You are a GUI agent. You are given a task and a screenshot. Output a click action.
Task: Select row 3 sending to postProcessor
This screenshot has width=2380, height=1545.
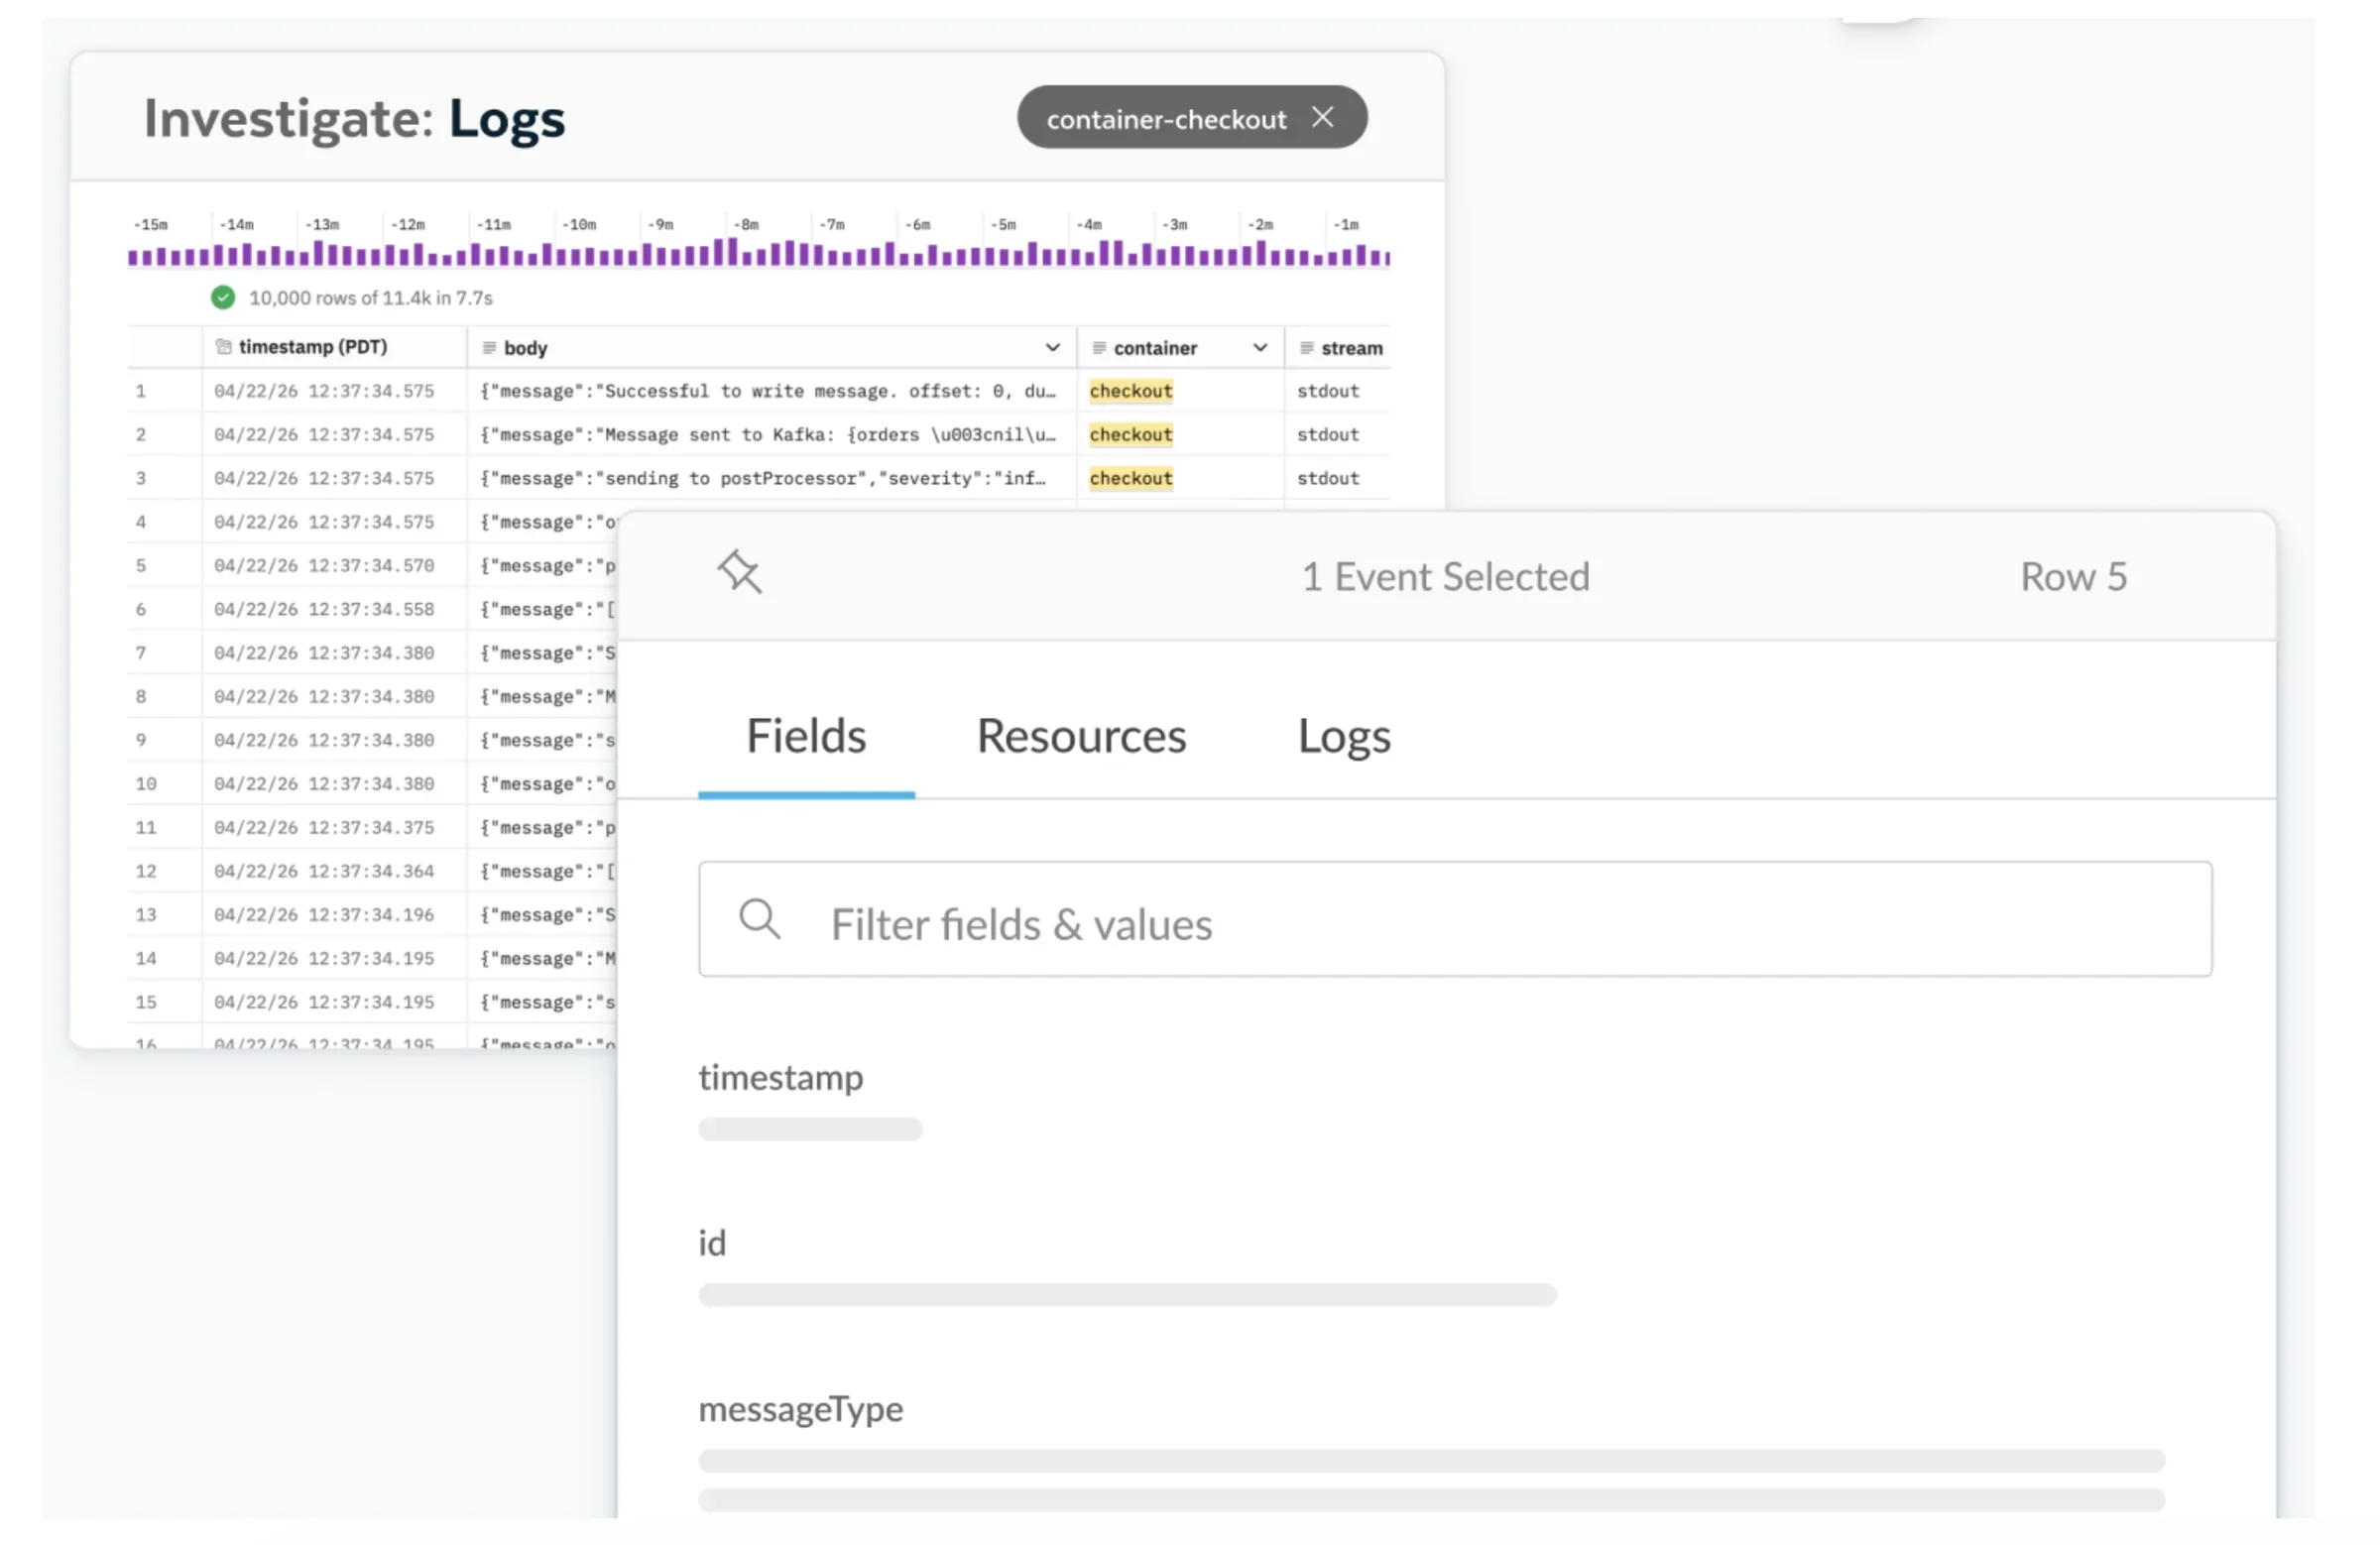click(x=761, y=481)
